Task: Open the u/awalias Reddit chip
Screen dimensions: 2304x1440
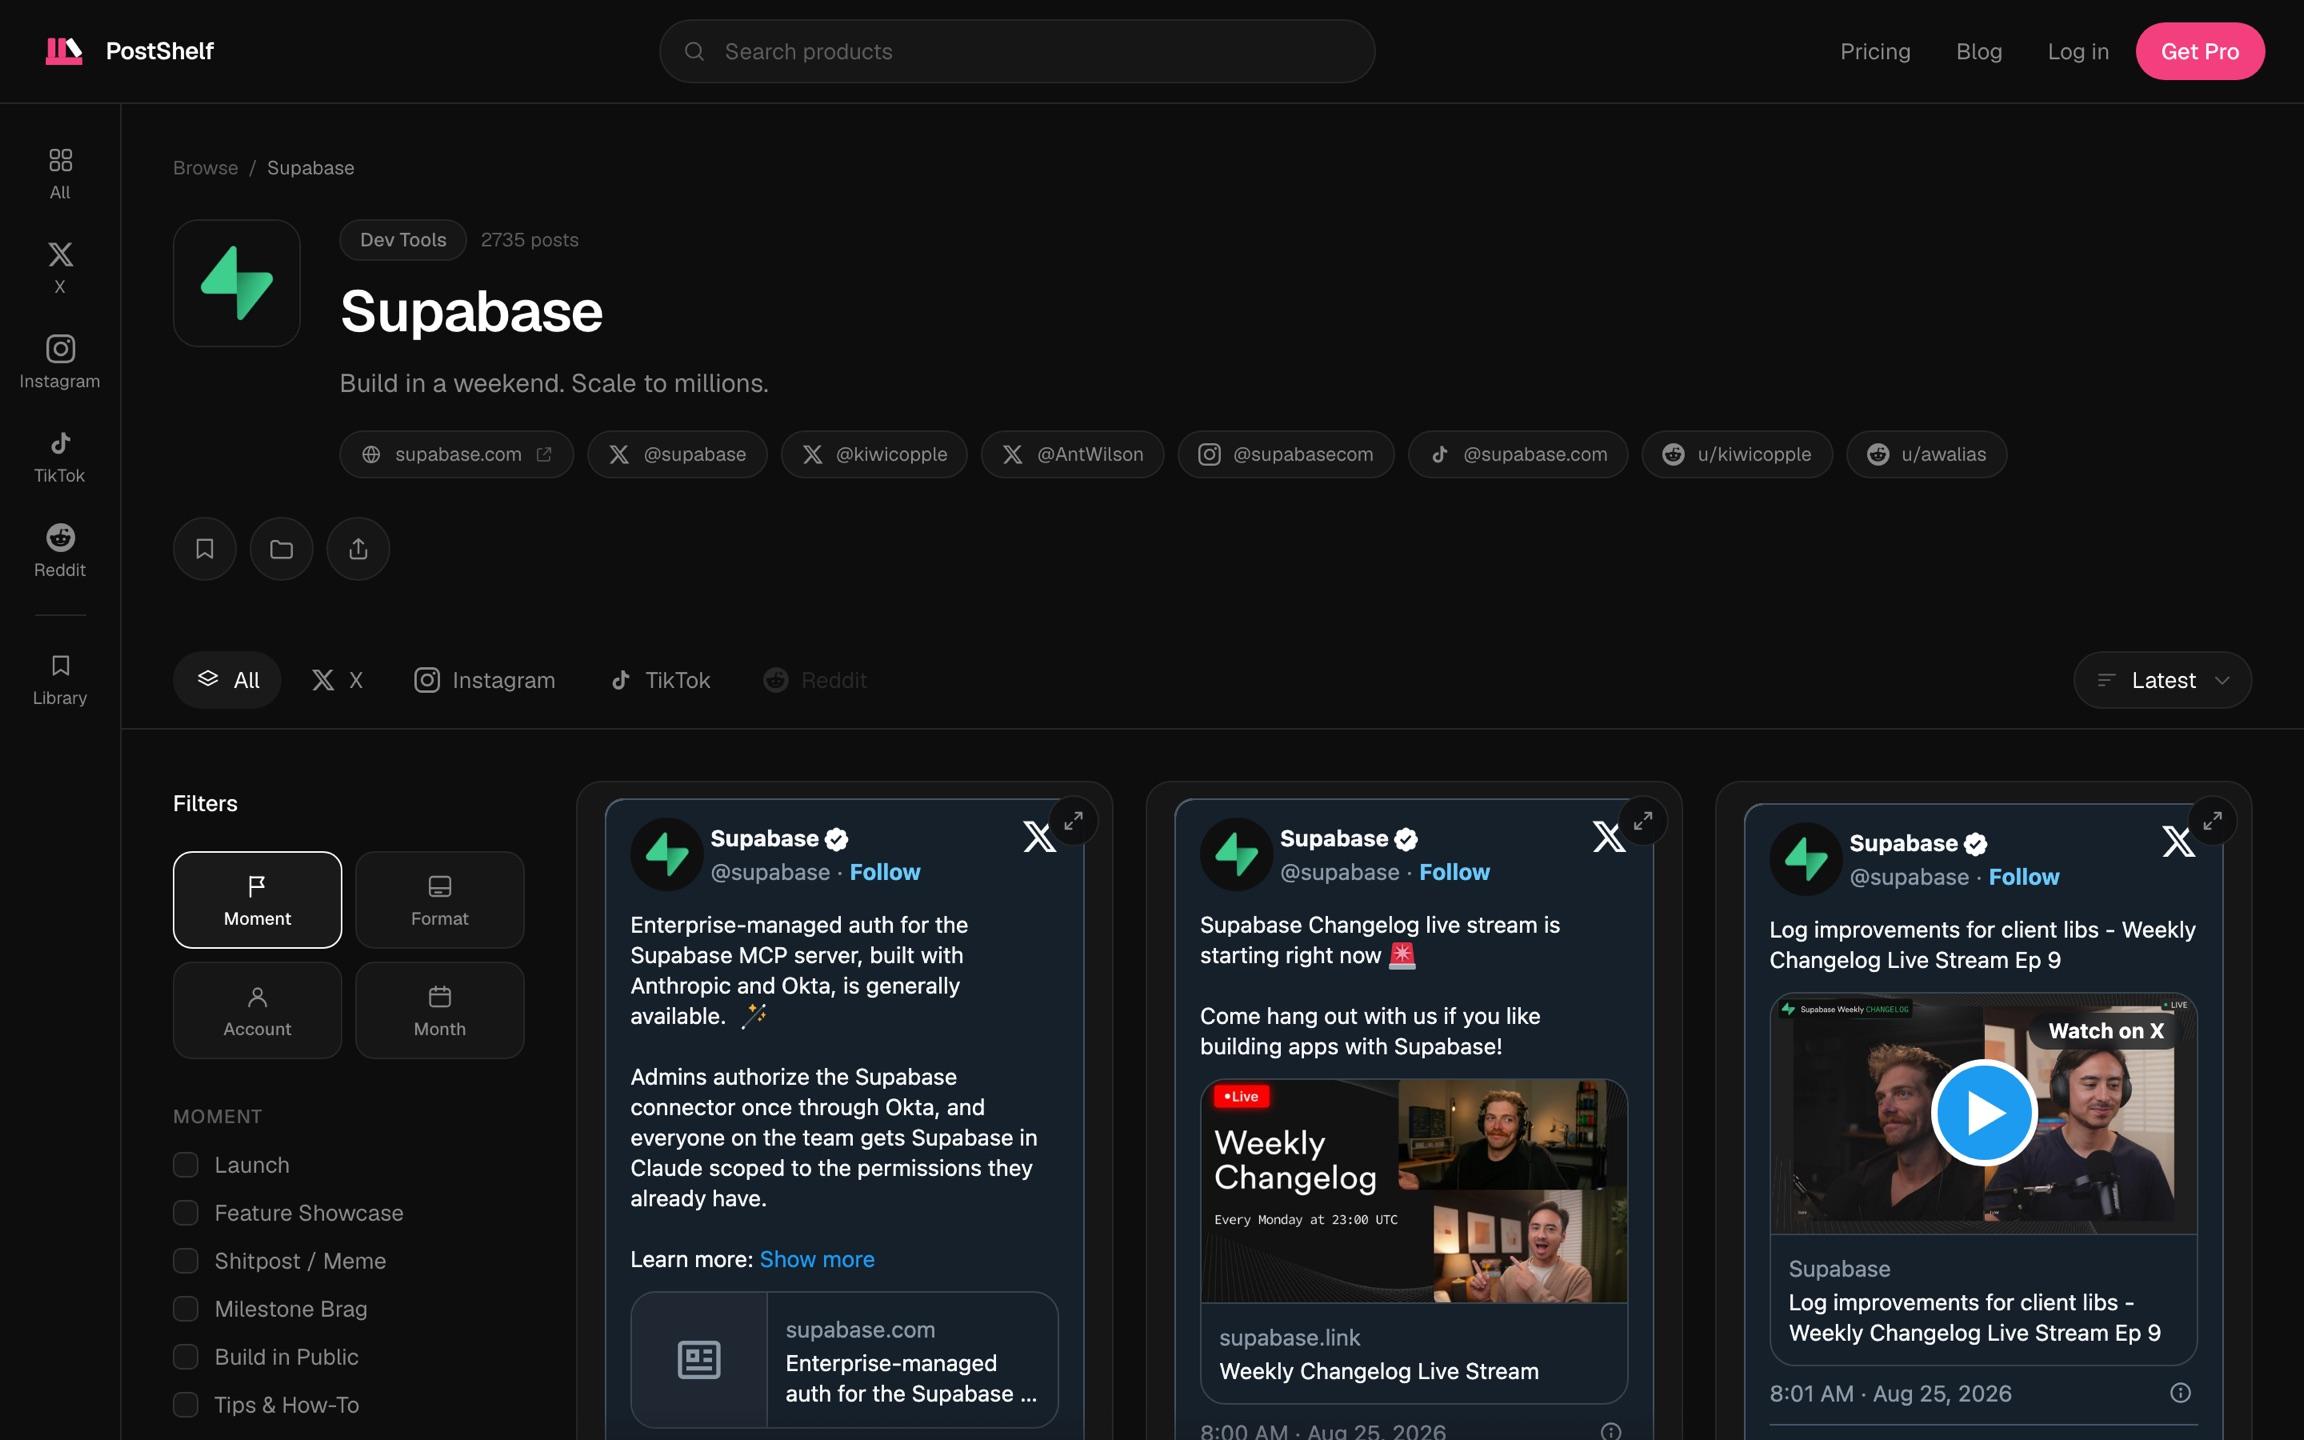Action: pyautogui.click(x=1926, y=455)
